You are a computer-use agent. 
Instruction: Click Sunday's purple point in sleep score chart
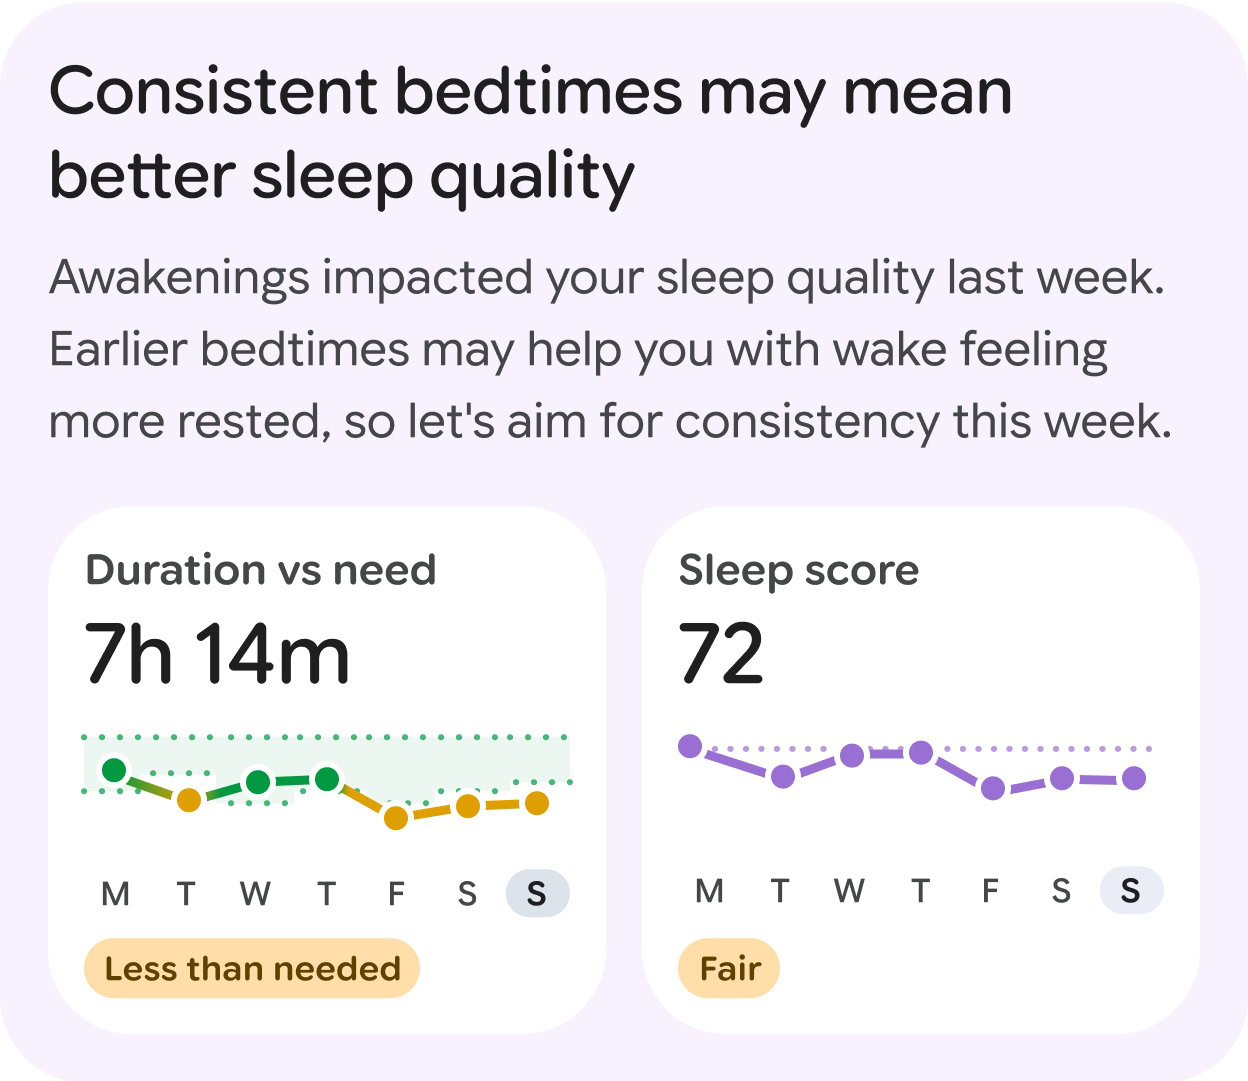[1133, 778]
